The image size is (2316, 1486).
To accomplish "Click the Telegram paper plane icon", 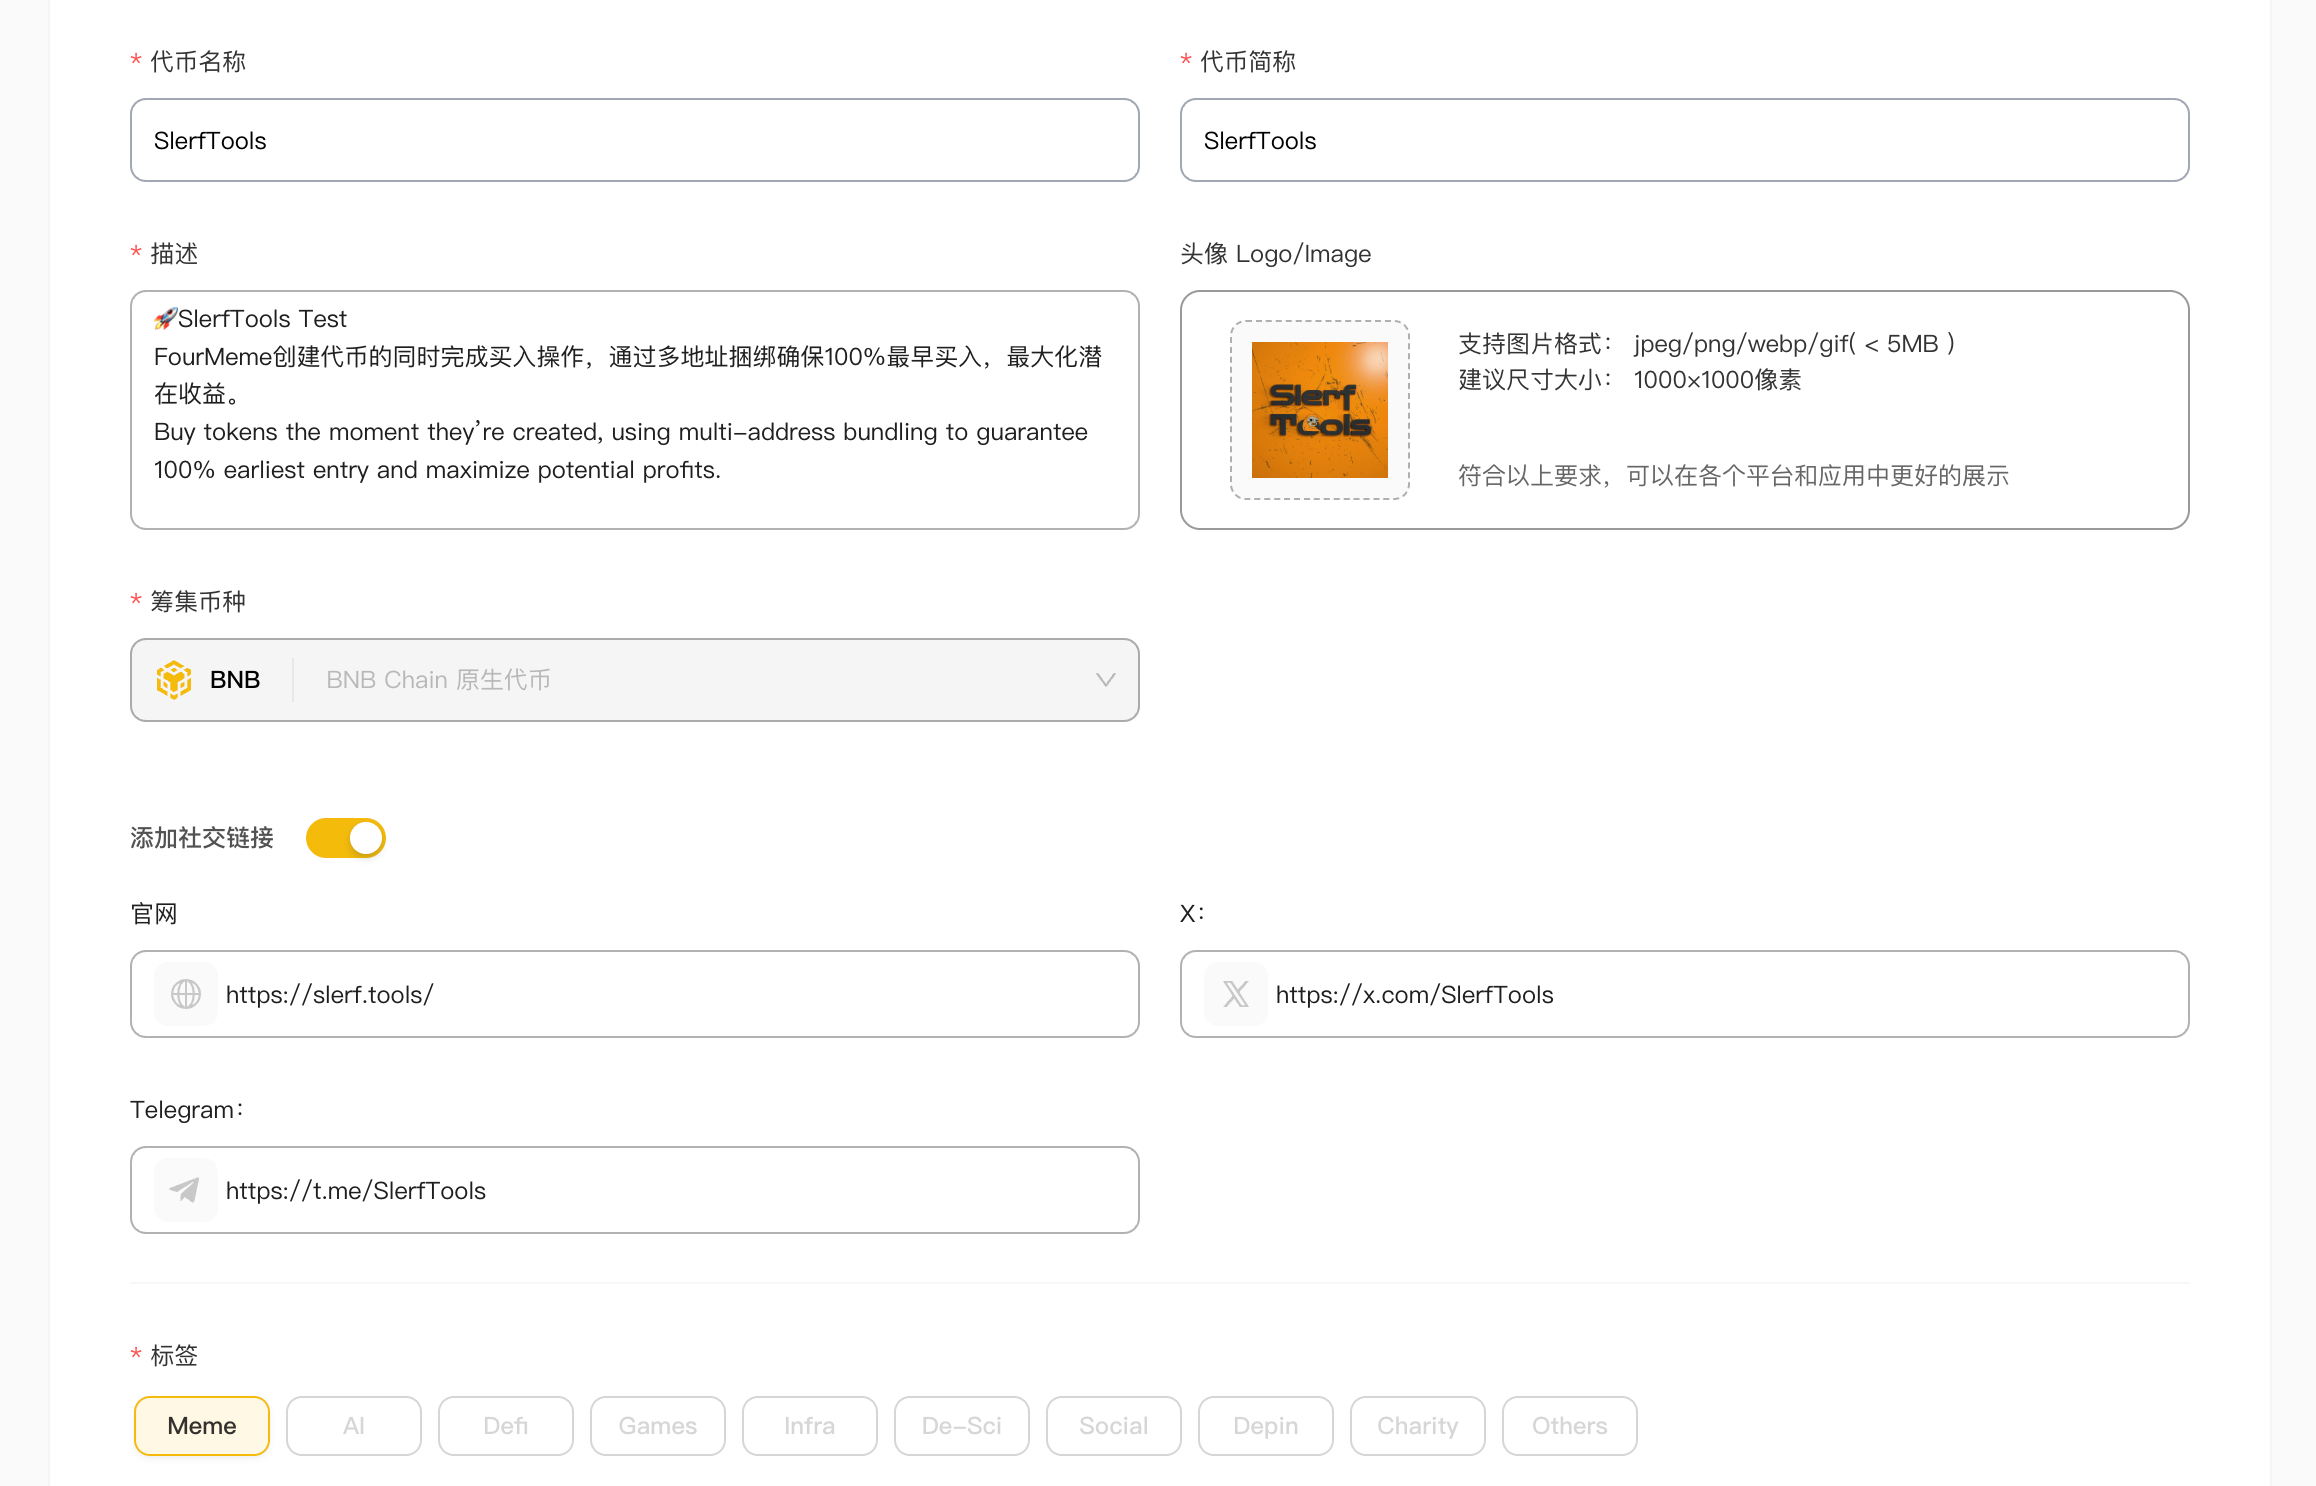I will coord(186,1190).
